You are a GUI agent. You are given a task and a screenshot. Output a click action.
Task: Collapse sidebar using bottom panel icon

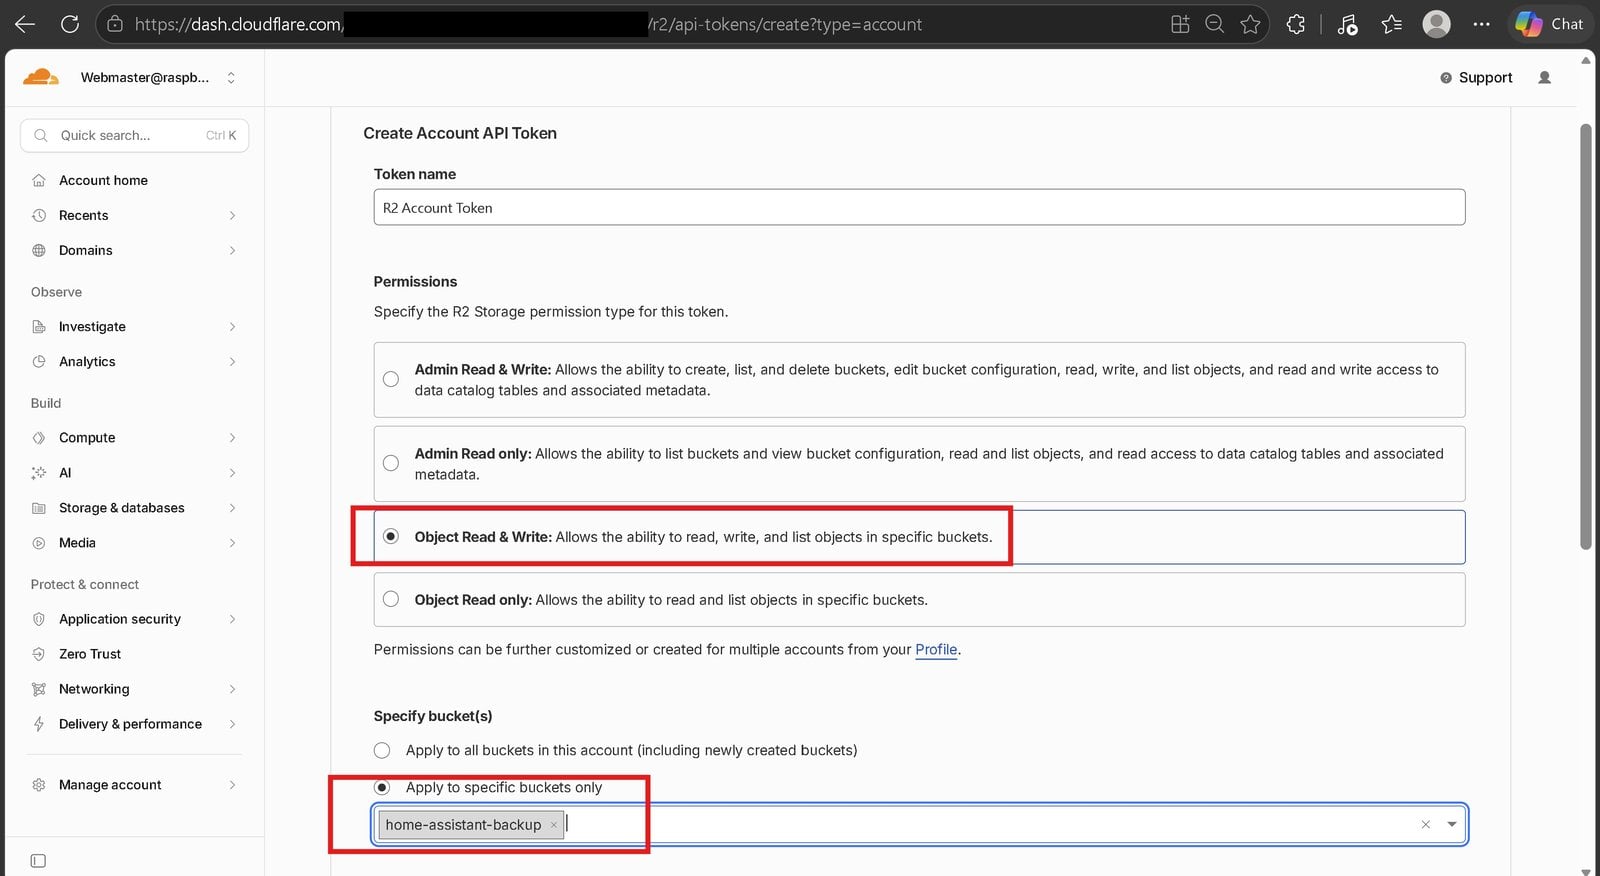[38, 860]
